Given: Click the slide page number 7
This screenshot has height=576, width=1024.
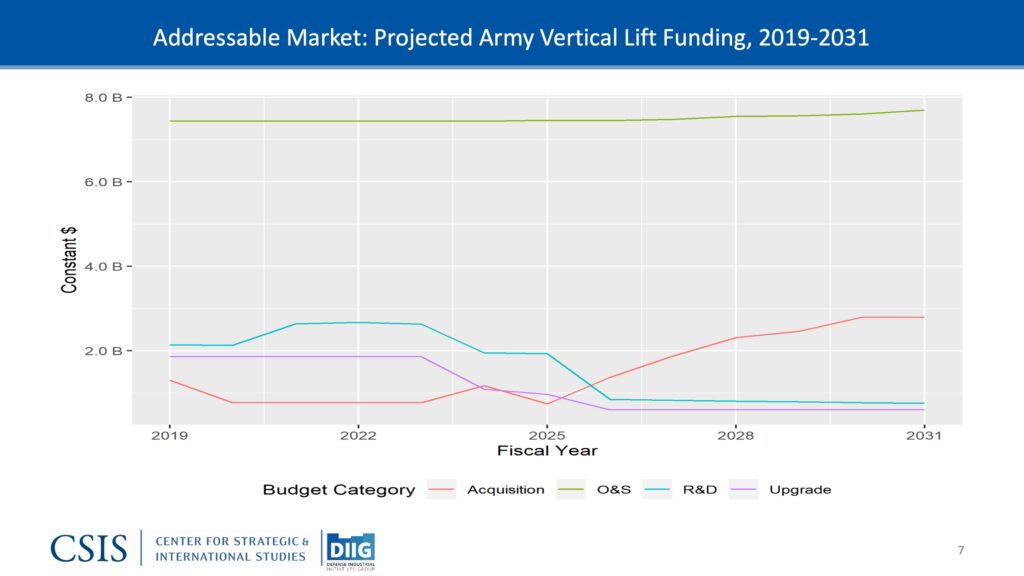Looking at the screenshot, I should 960,551.
